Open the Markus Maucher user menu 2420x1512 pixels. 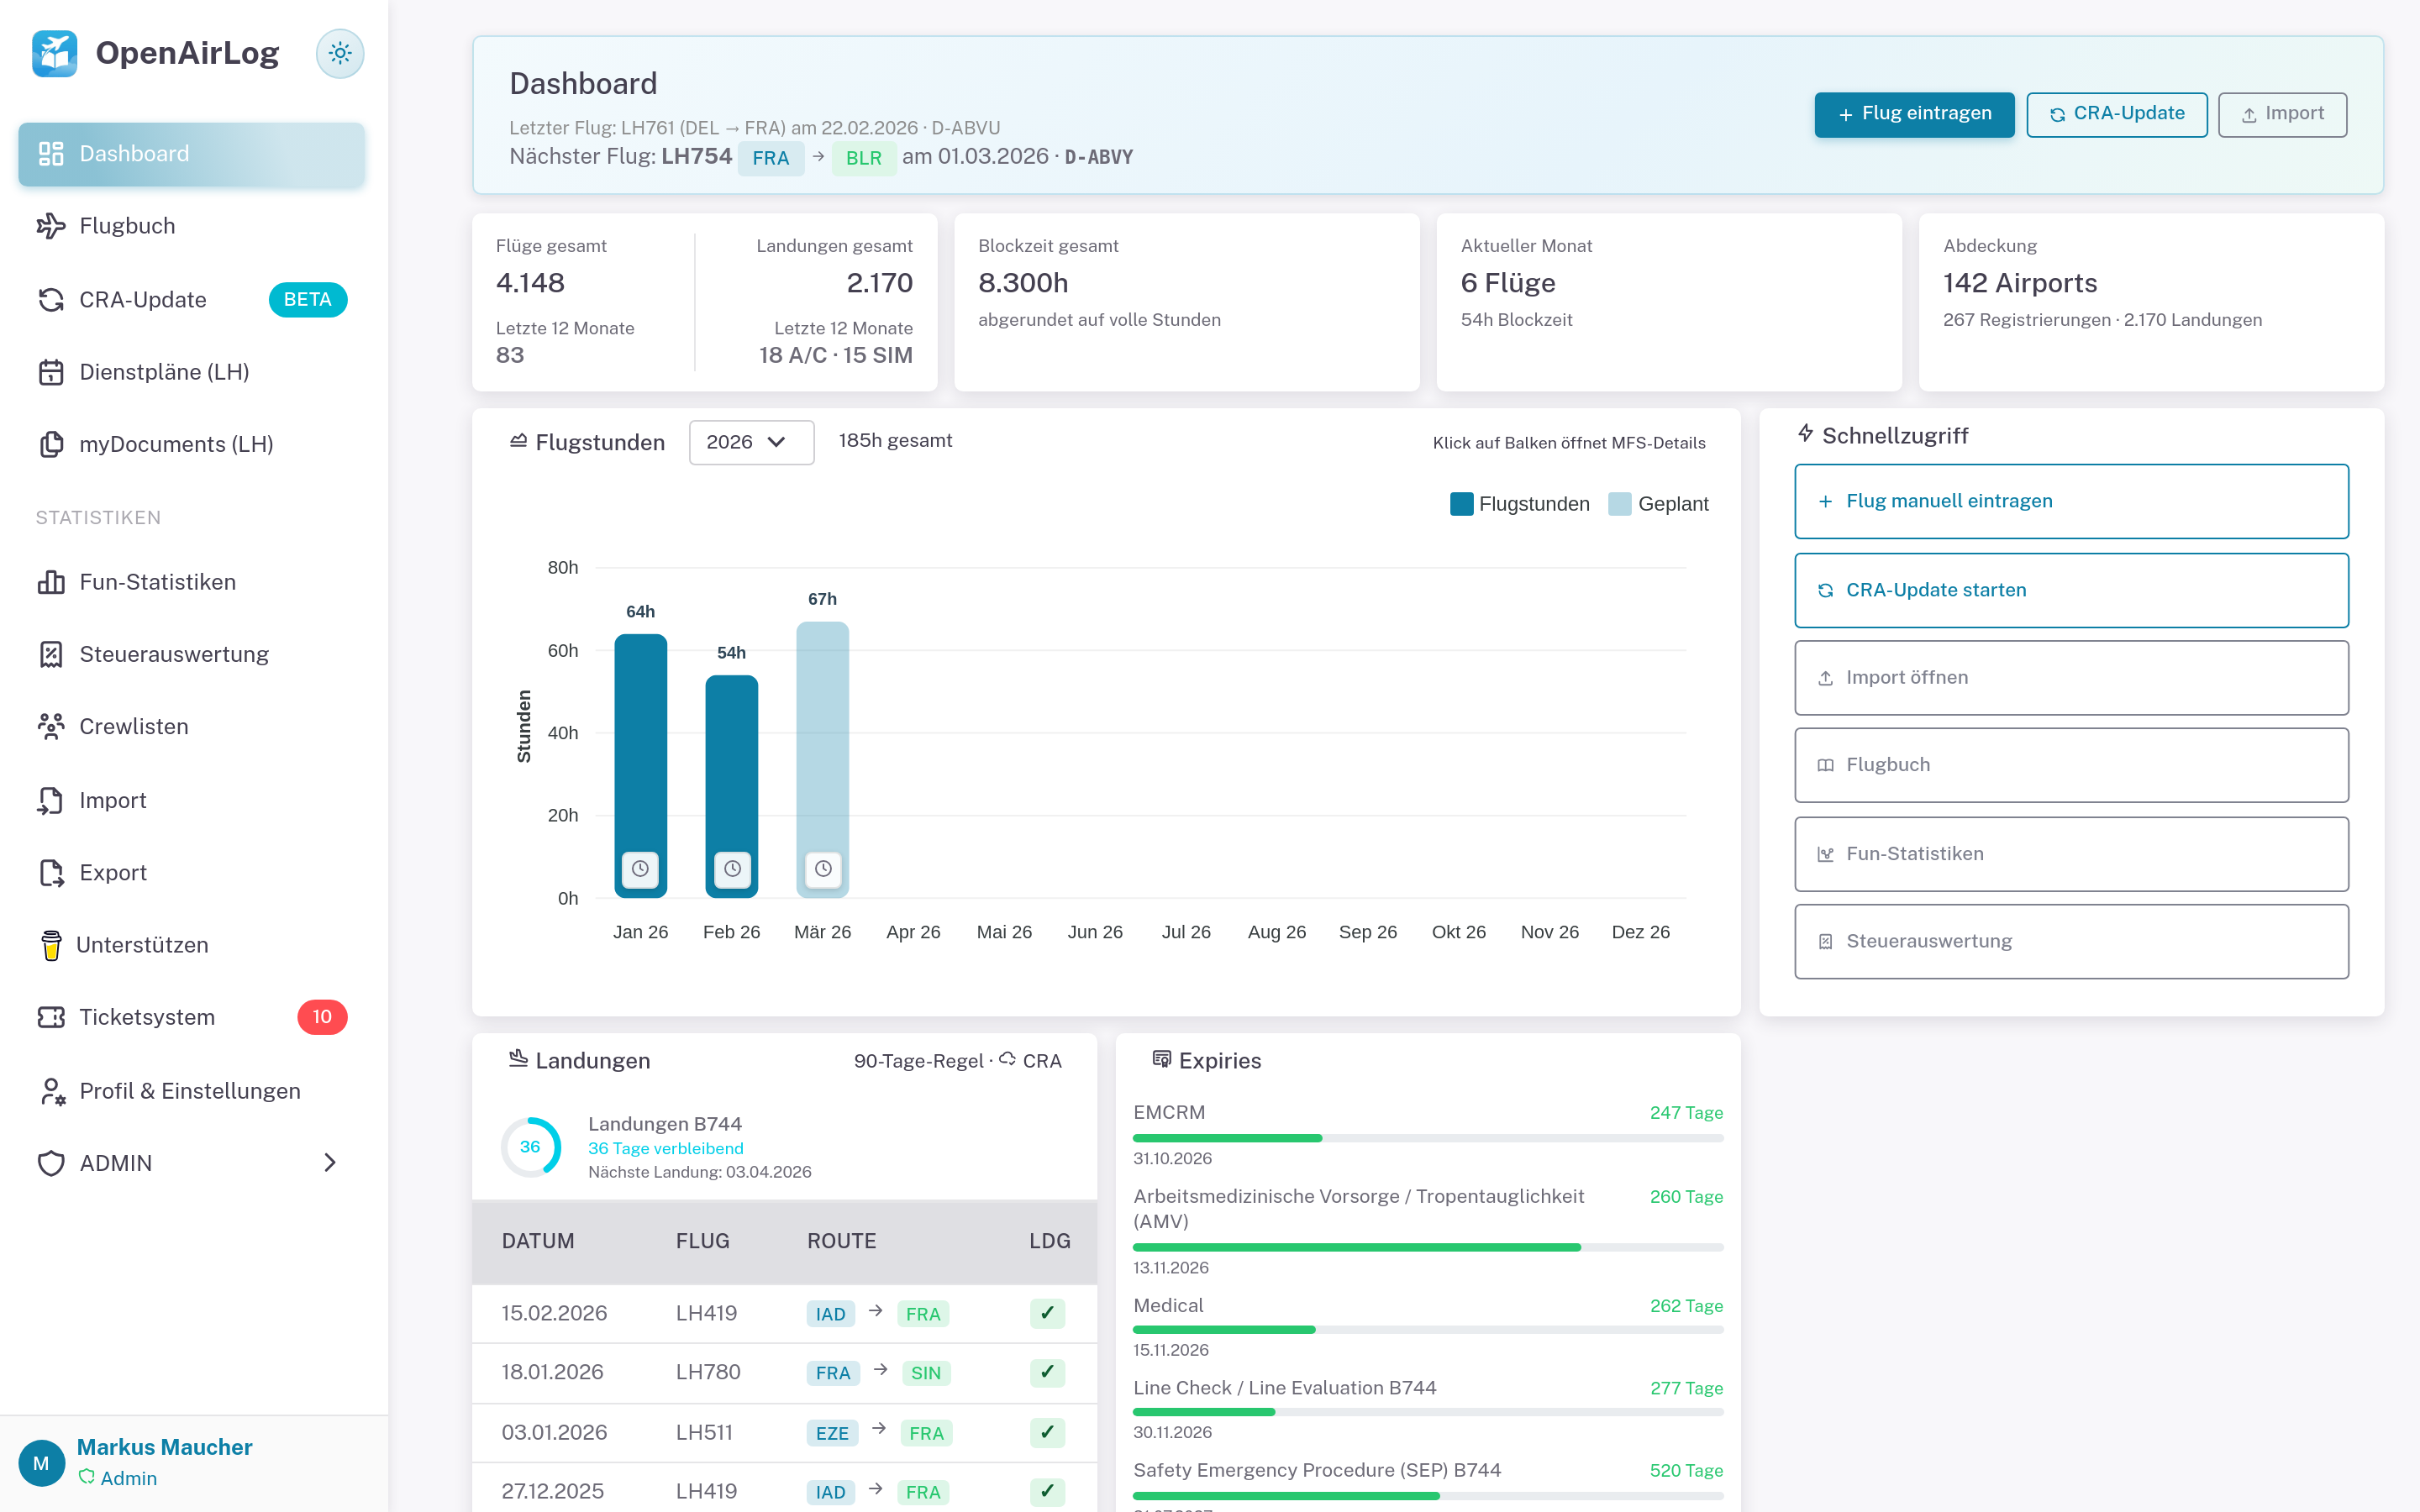pos(164,1447)
